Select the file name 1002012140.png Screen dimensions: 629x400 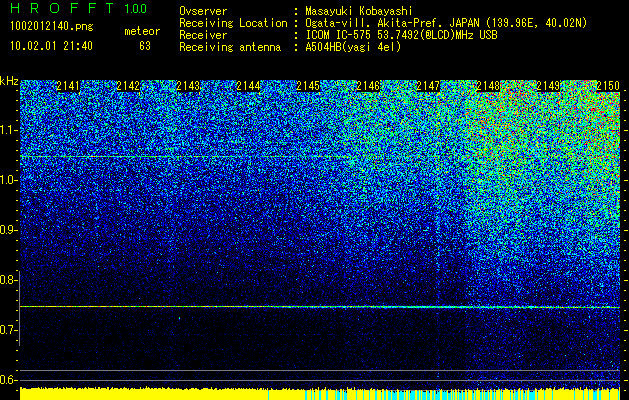[52, 27]
